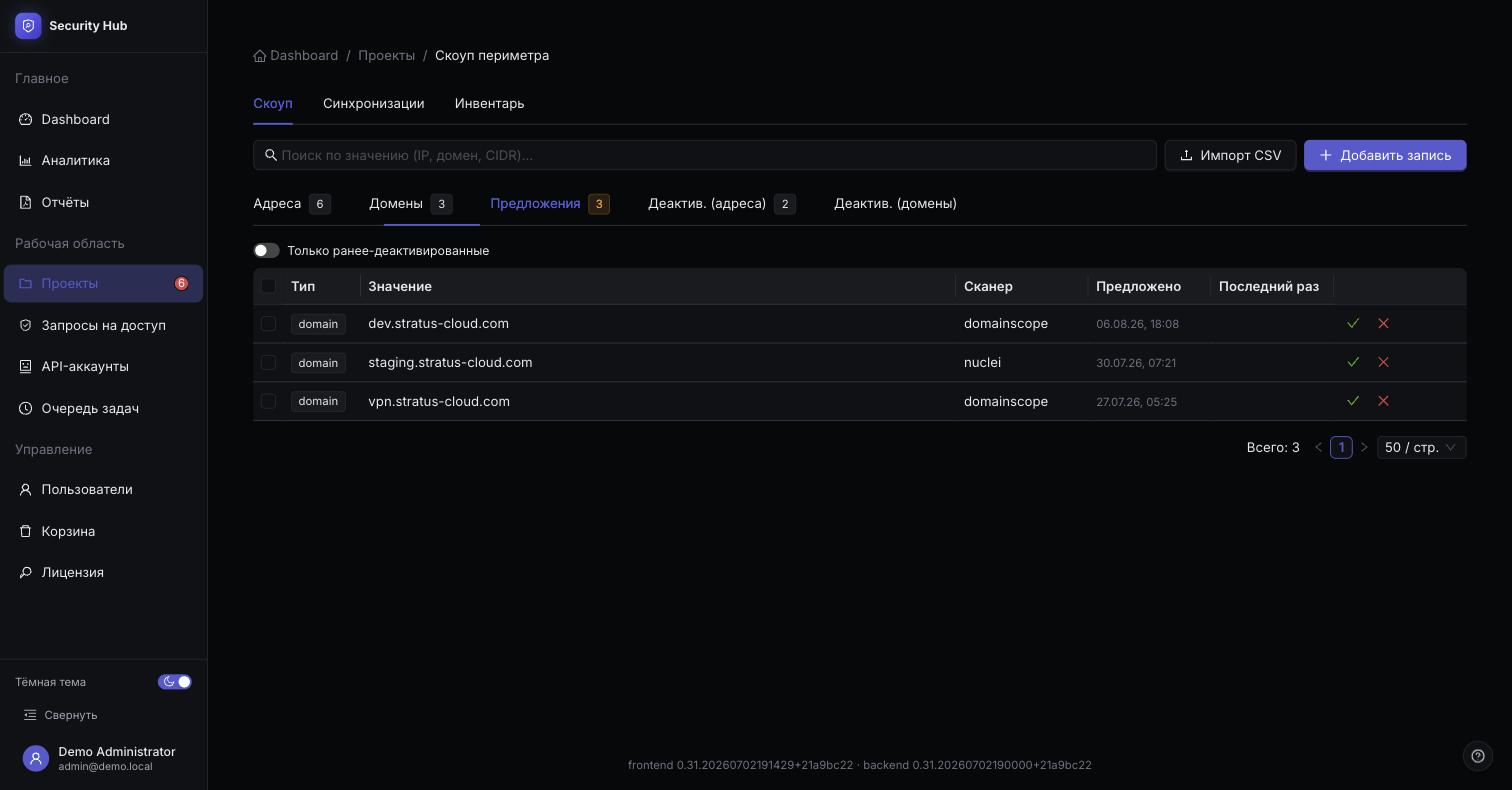1512x790 pixels.
Task: Open the 50 / стр. page size dropdown
Action: coord(1421,447)
